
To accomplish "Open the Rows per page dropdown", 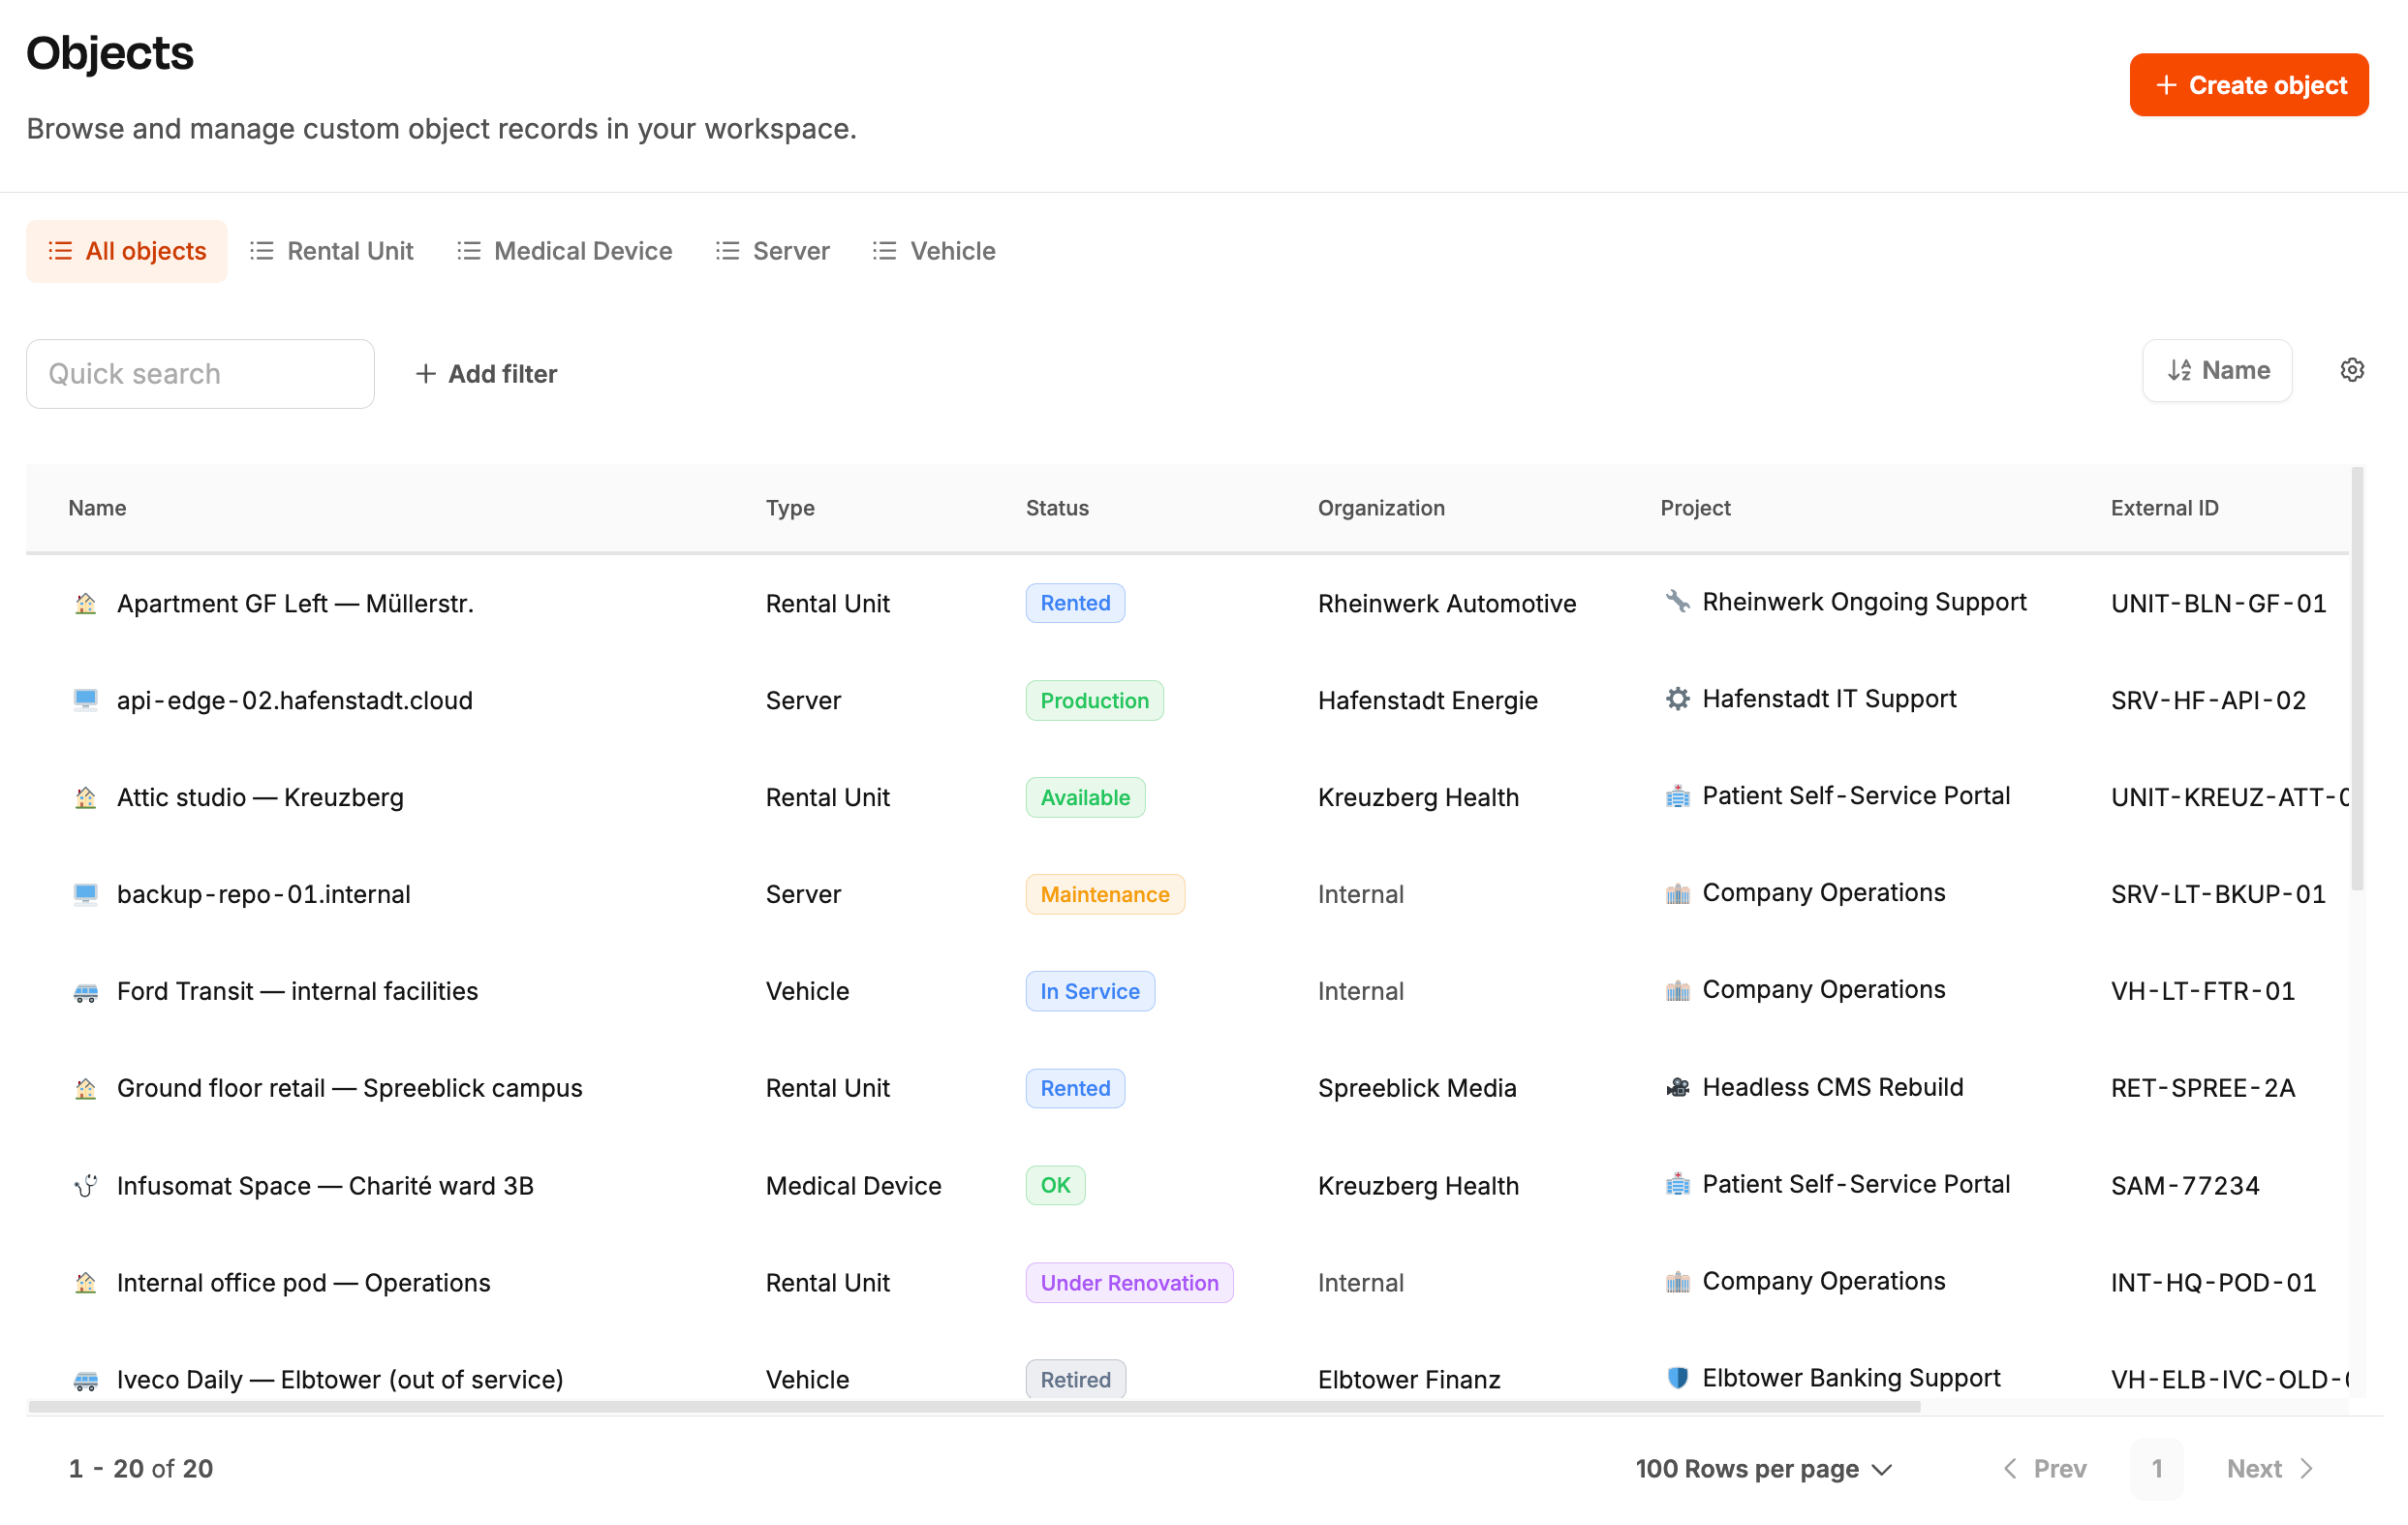I will (x=1764, y=1468).
